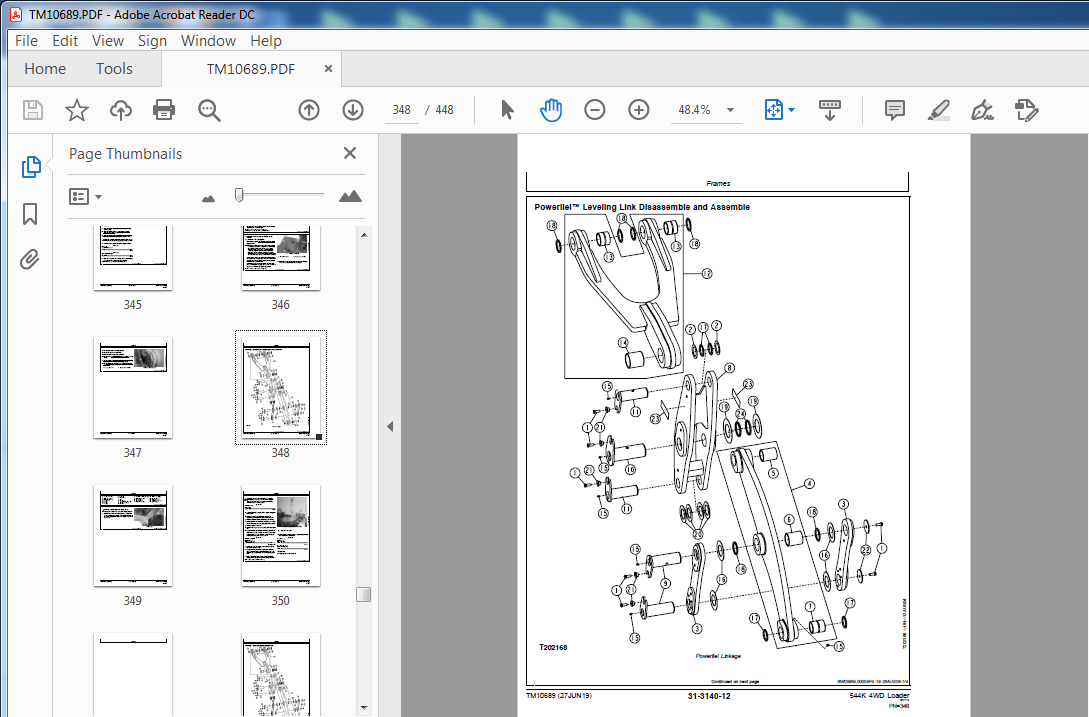
Task: Zoom out with minus button
Action: point(595,110)
